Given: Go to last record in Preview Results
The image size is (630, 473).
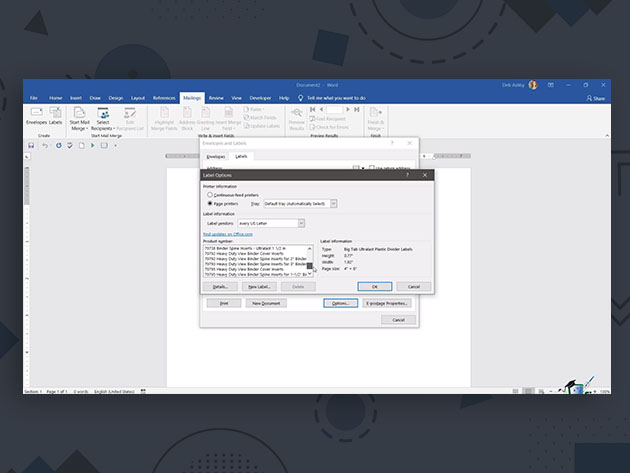Looking at the screenshot, I should [356, 109].
